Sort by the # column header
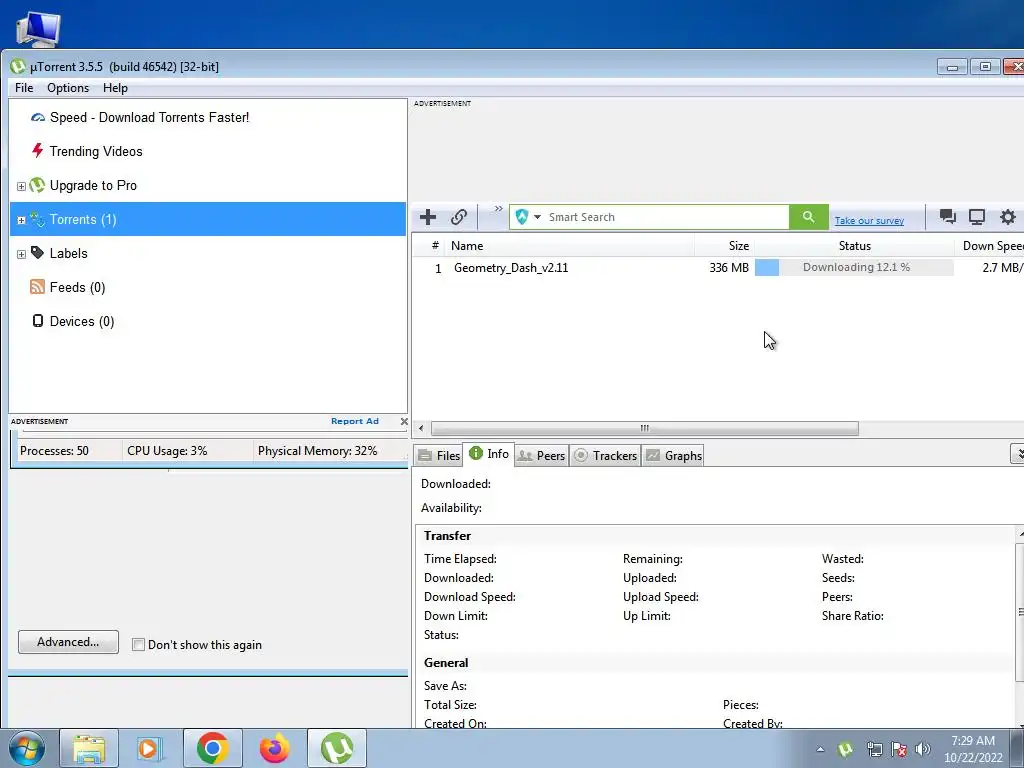The image size is (1024, 768). tap(435, 246)
